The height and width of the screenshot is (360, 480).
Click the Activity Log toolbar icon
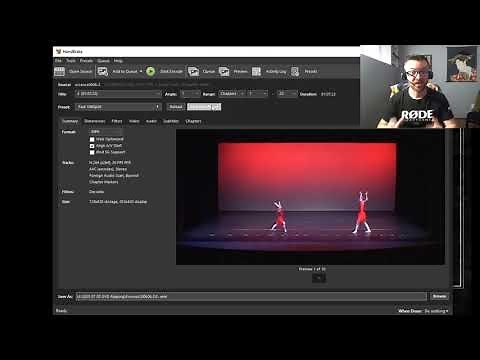pyautogui.click(x=256, y=71)
